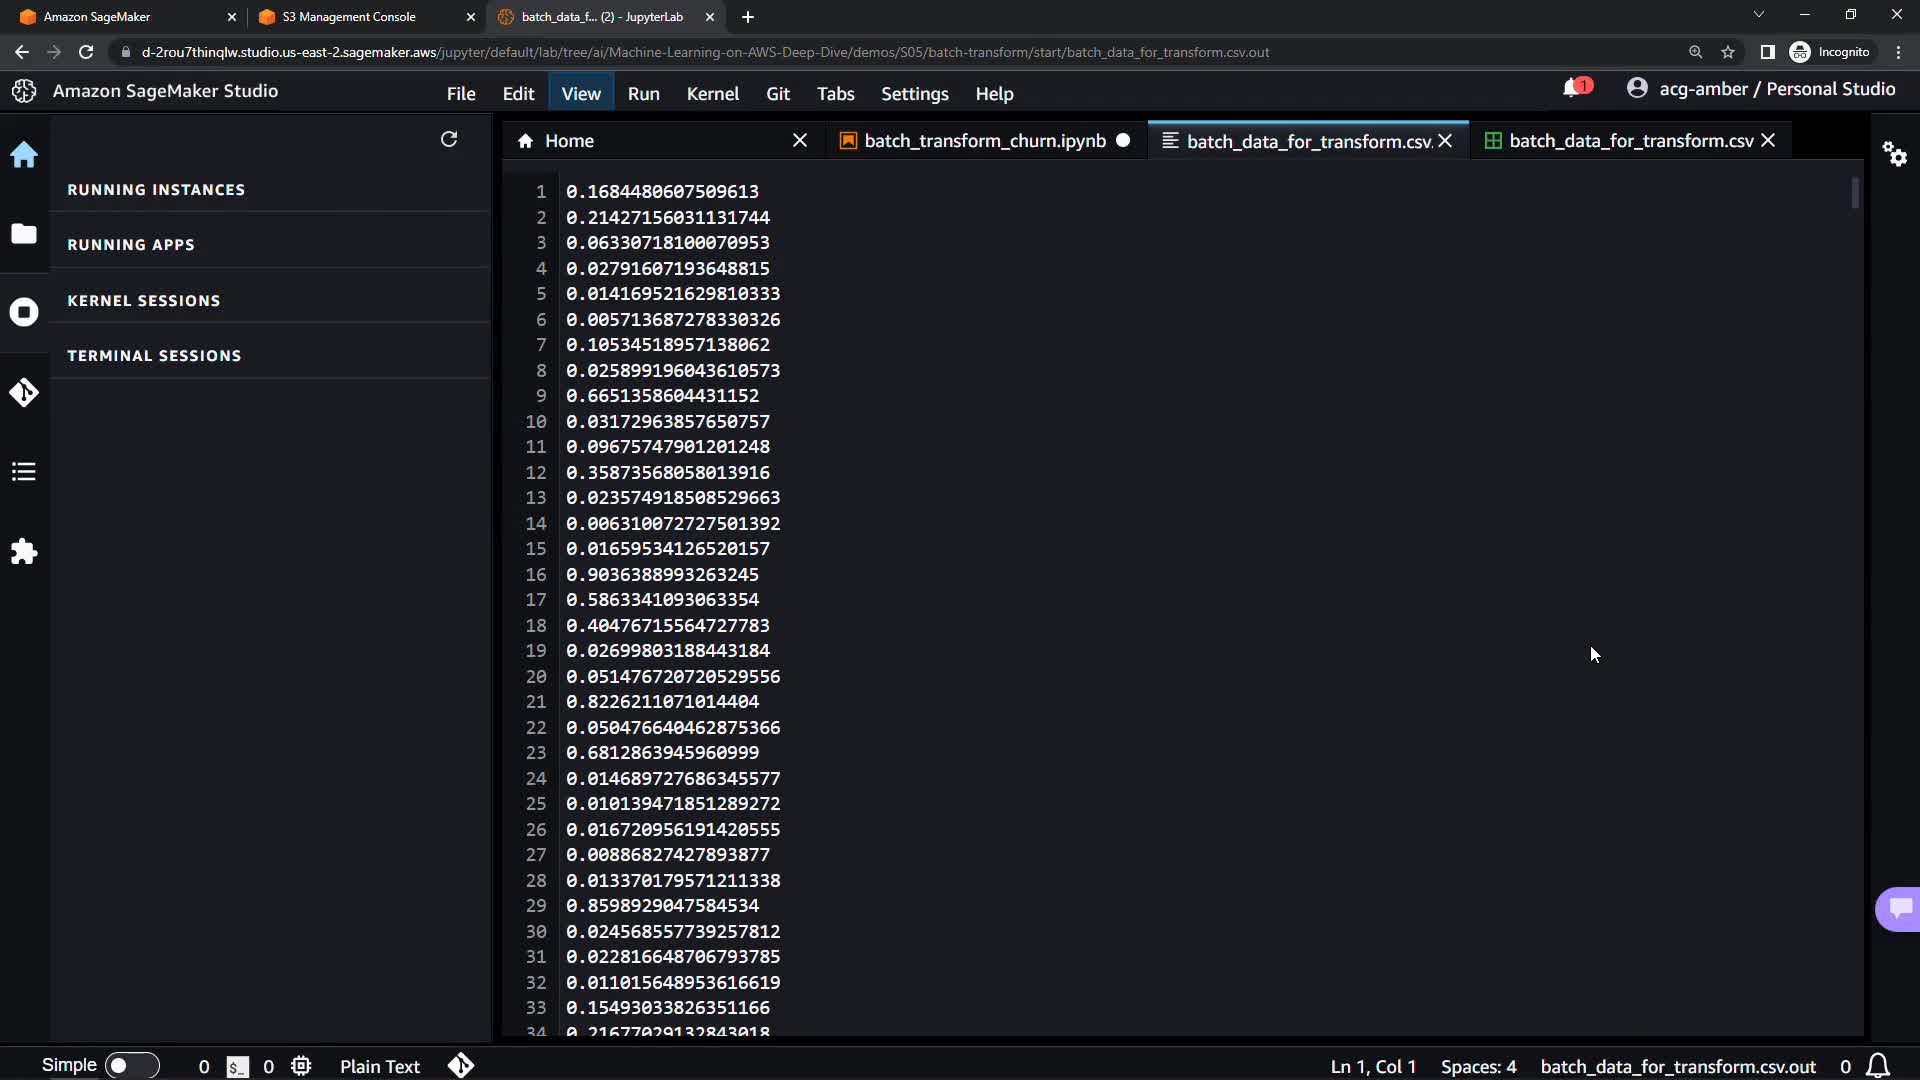This screenshot has height=1080, width=1920.
Task: Click Plain Text language mode
Action: (x=380, y=1067)
